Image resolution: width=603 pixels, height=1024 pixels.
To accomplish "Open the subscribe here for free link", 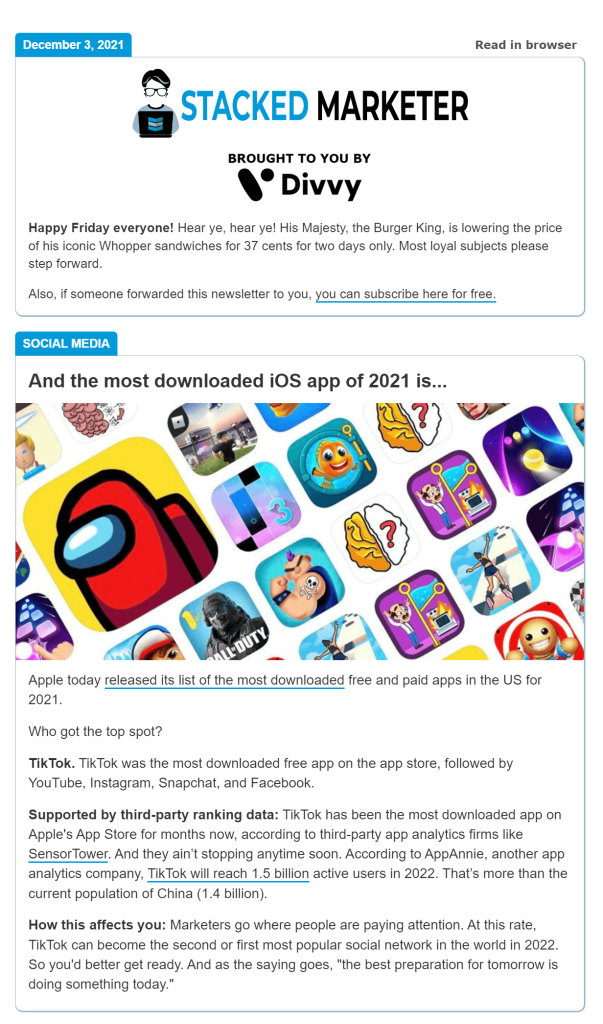I will [405, 294].
